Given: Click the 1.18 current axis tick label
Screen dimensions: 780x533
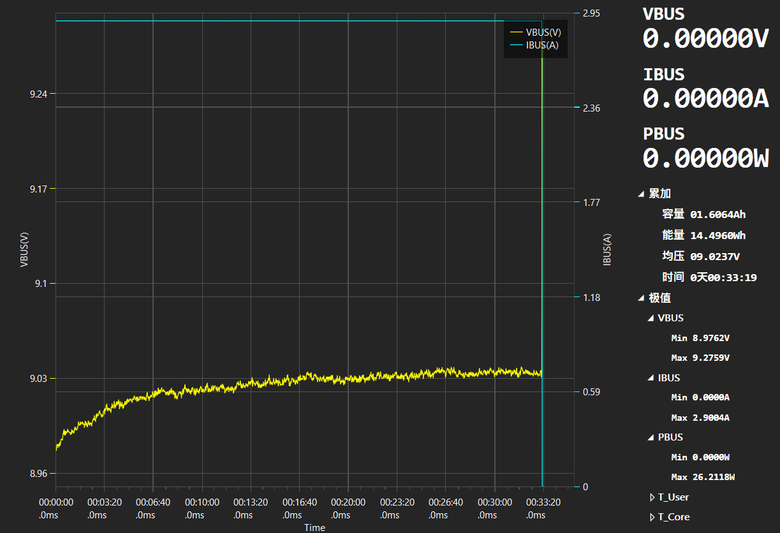Looking at the screenshot, I should [x=591, y=298].
